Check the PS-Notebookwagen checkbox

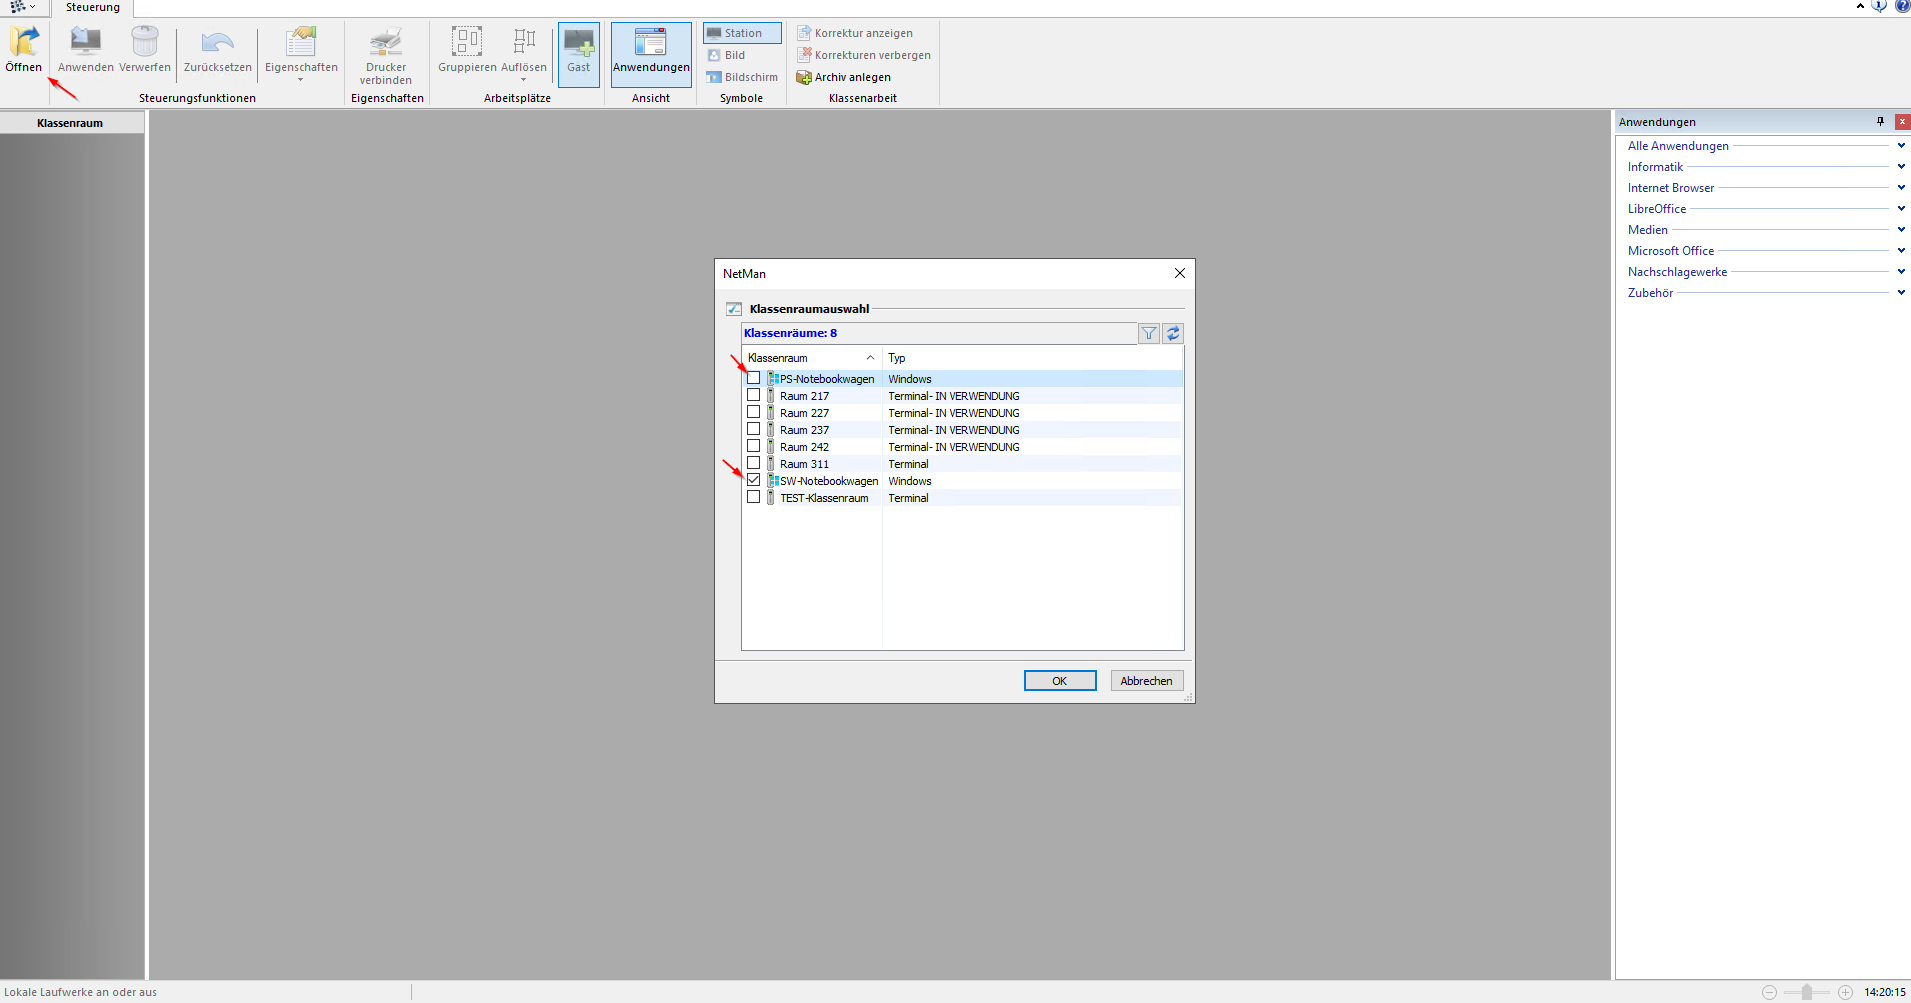coord(754,378)
